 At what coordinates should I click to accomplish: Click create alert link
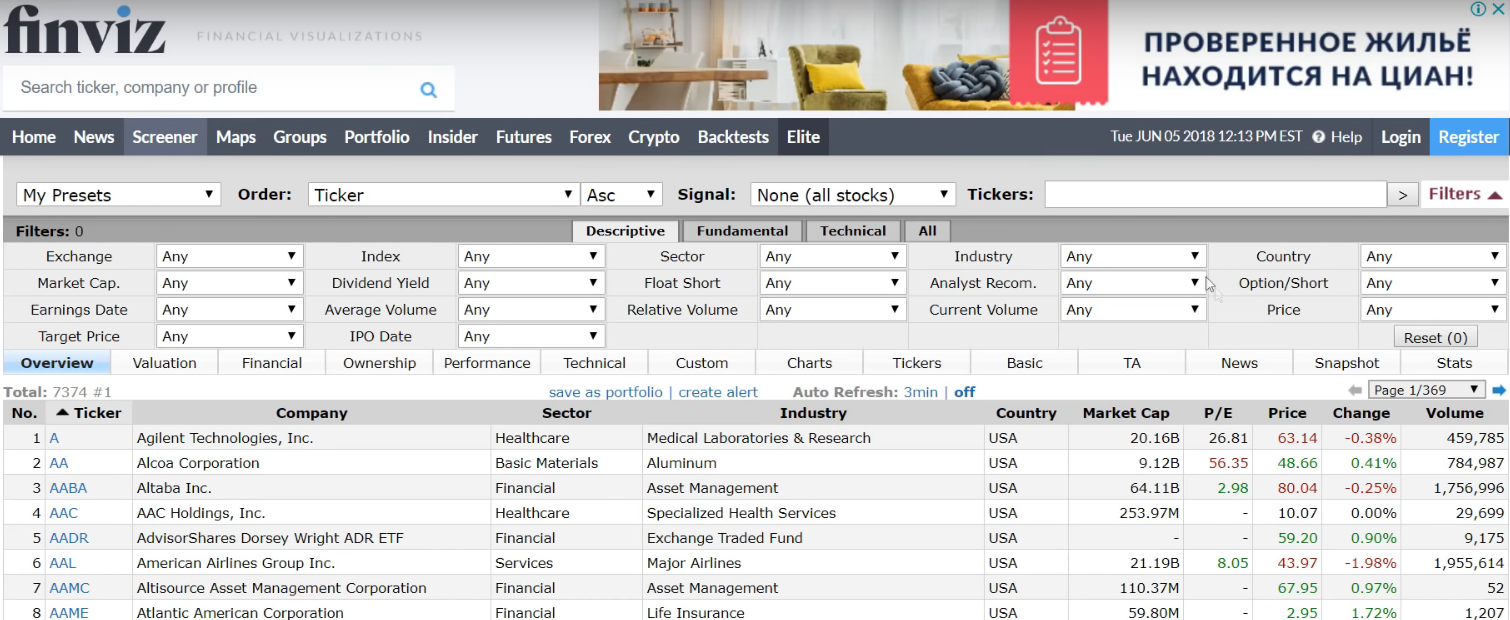click(x=718, y=392)
